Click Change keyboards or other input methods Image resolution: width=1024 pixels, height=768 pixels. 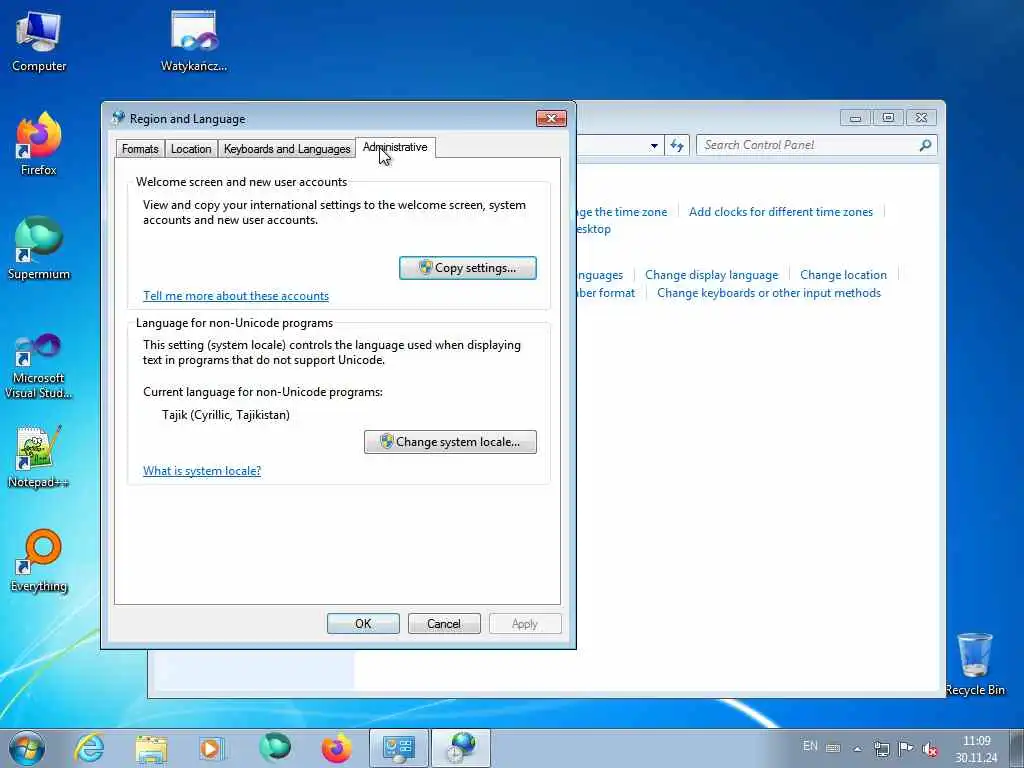(769, 293)
